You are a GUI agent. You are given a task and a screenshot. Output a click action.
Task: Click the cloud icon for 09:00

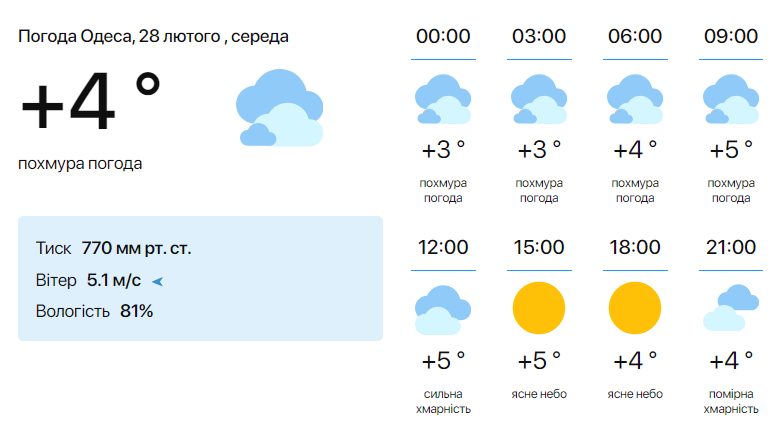coord(730,99)
